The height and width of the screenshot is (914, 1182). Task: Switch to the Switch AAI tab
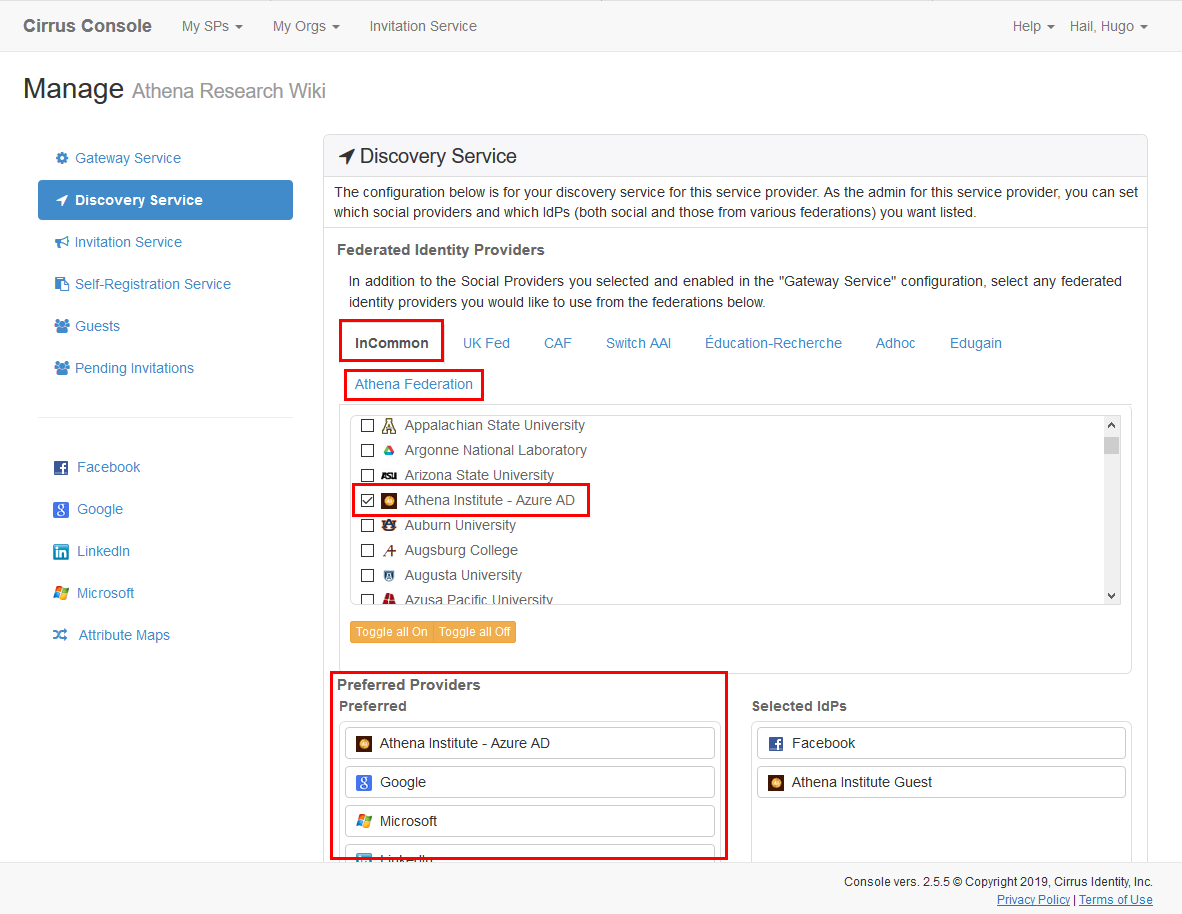638,343
